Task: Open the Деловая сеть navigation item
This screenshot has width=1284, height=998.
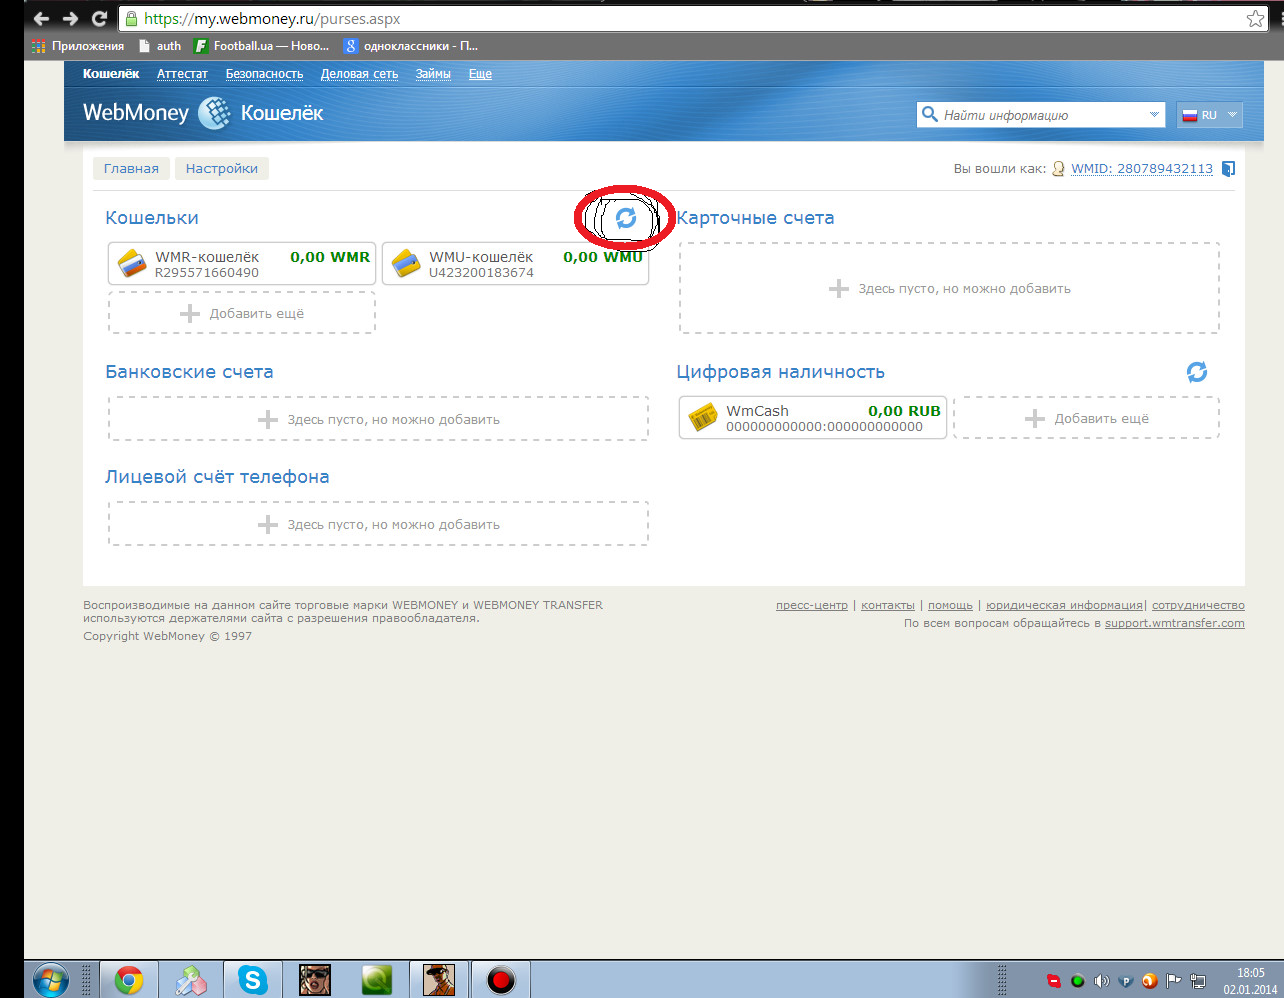Action: [359, 74]
